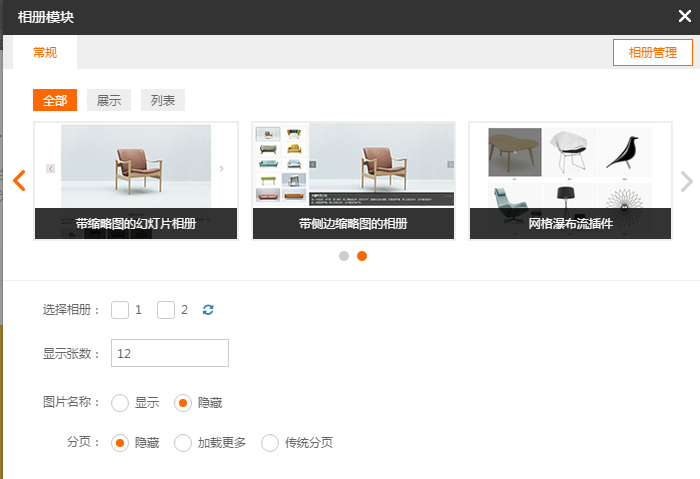Select 带缩略图的幻灯片相册 template thumbnail

[x=136, y=181]
